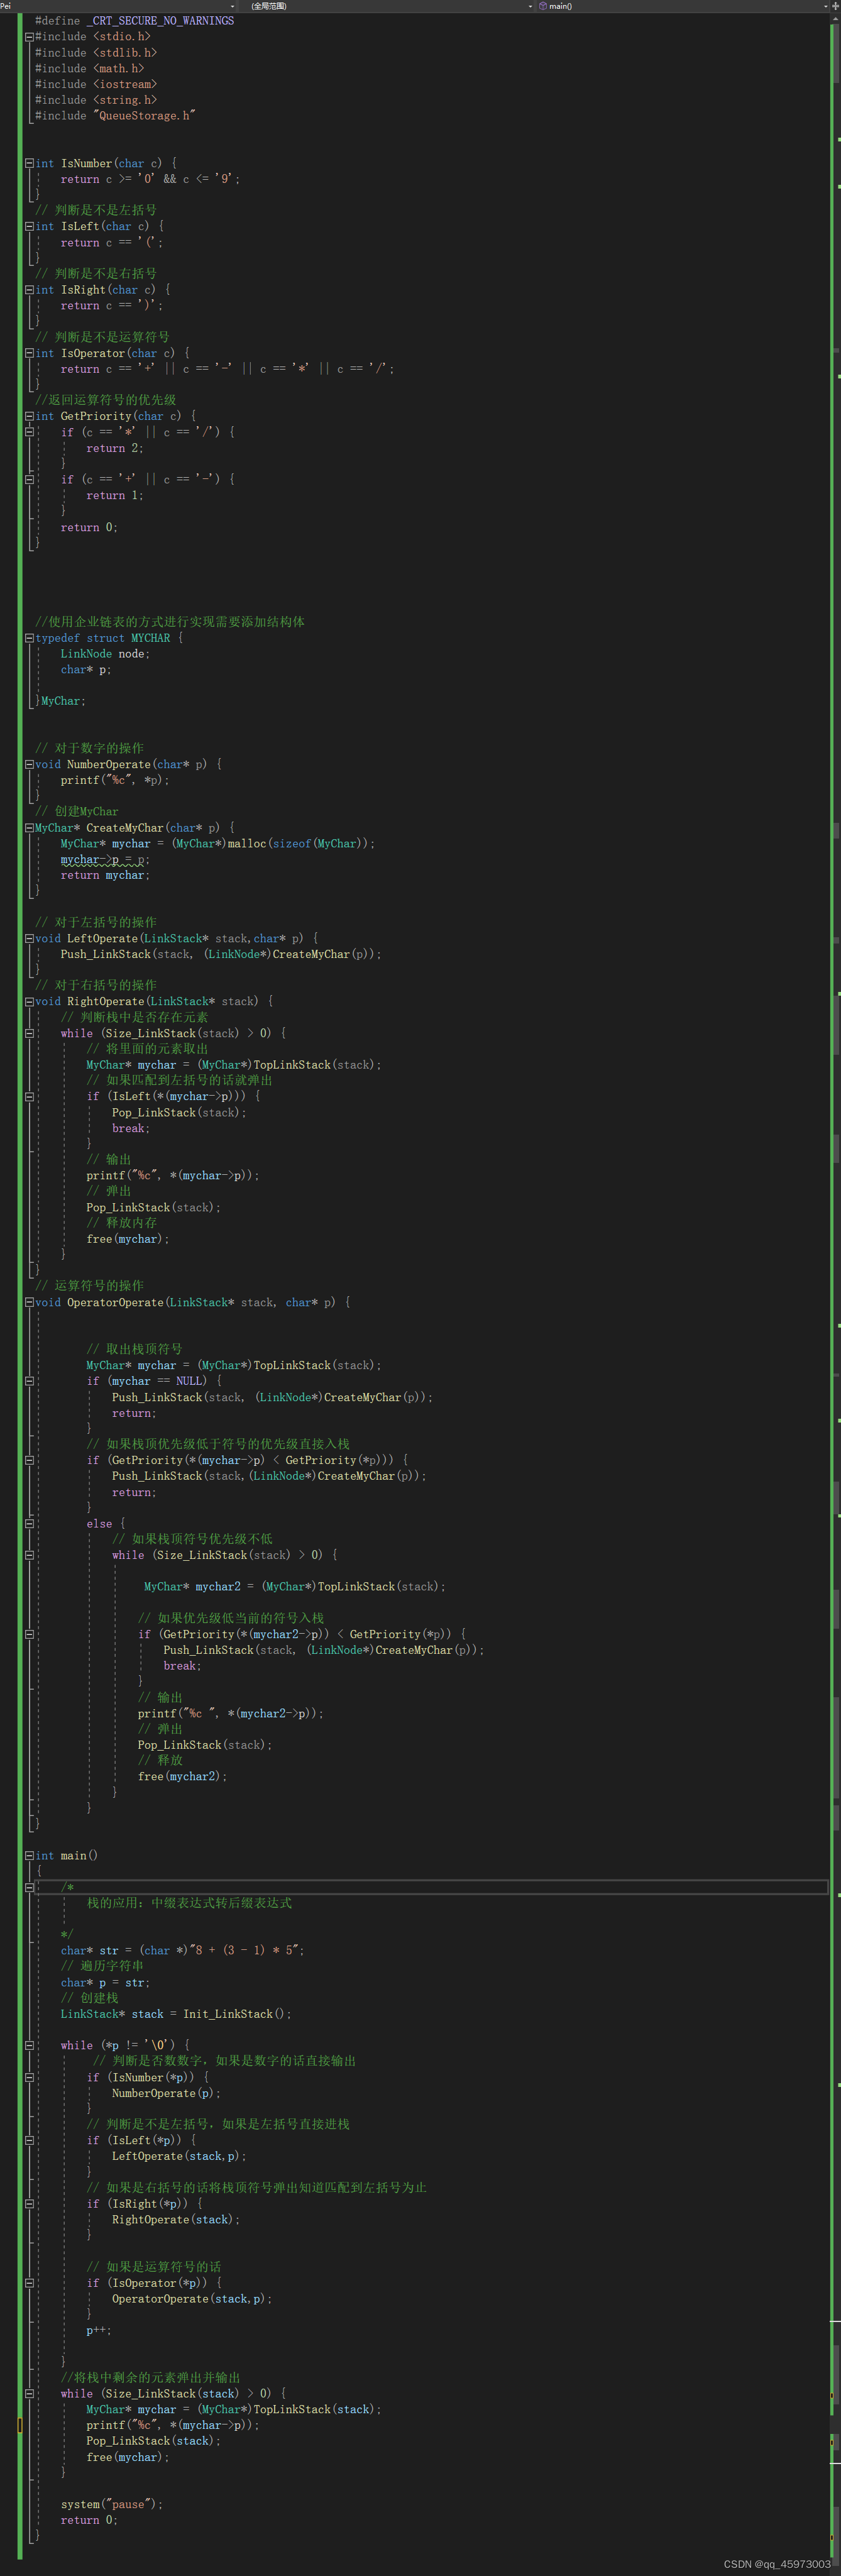Click the 'OperatorOperate(stack,p);' call
841x2576 pixels.
[192, 2299]
